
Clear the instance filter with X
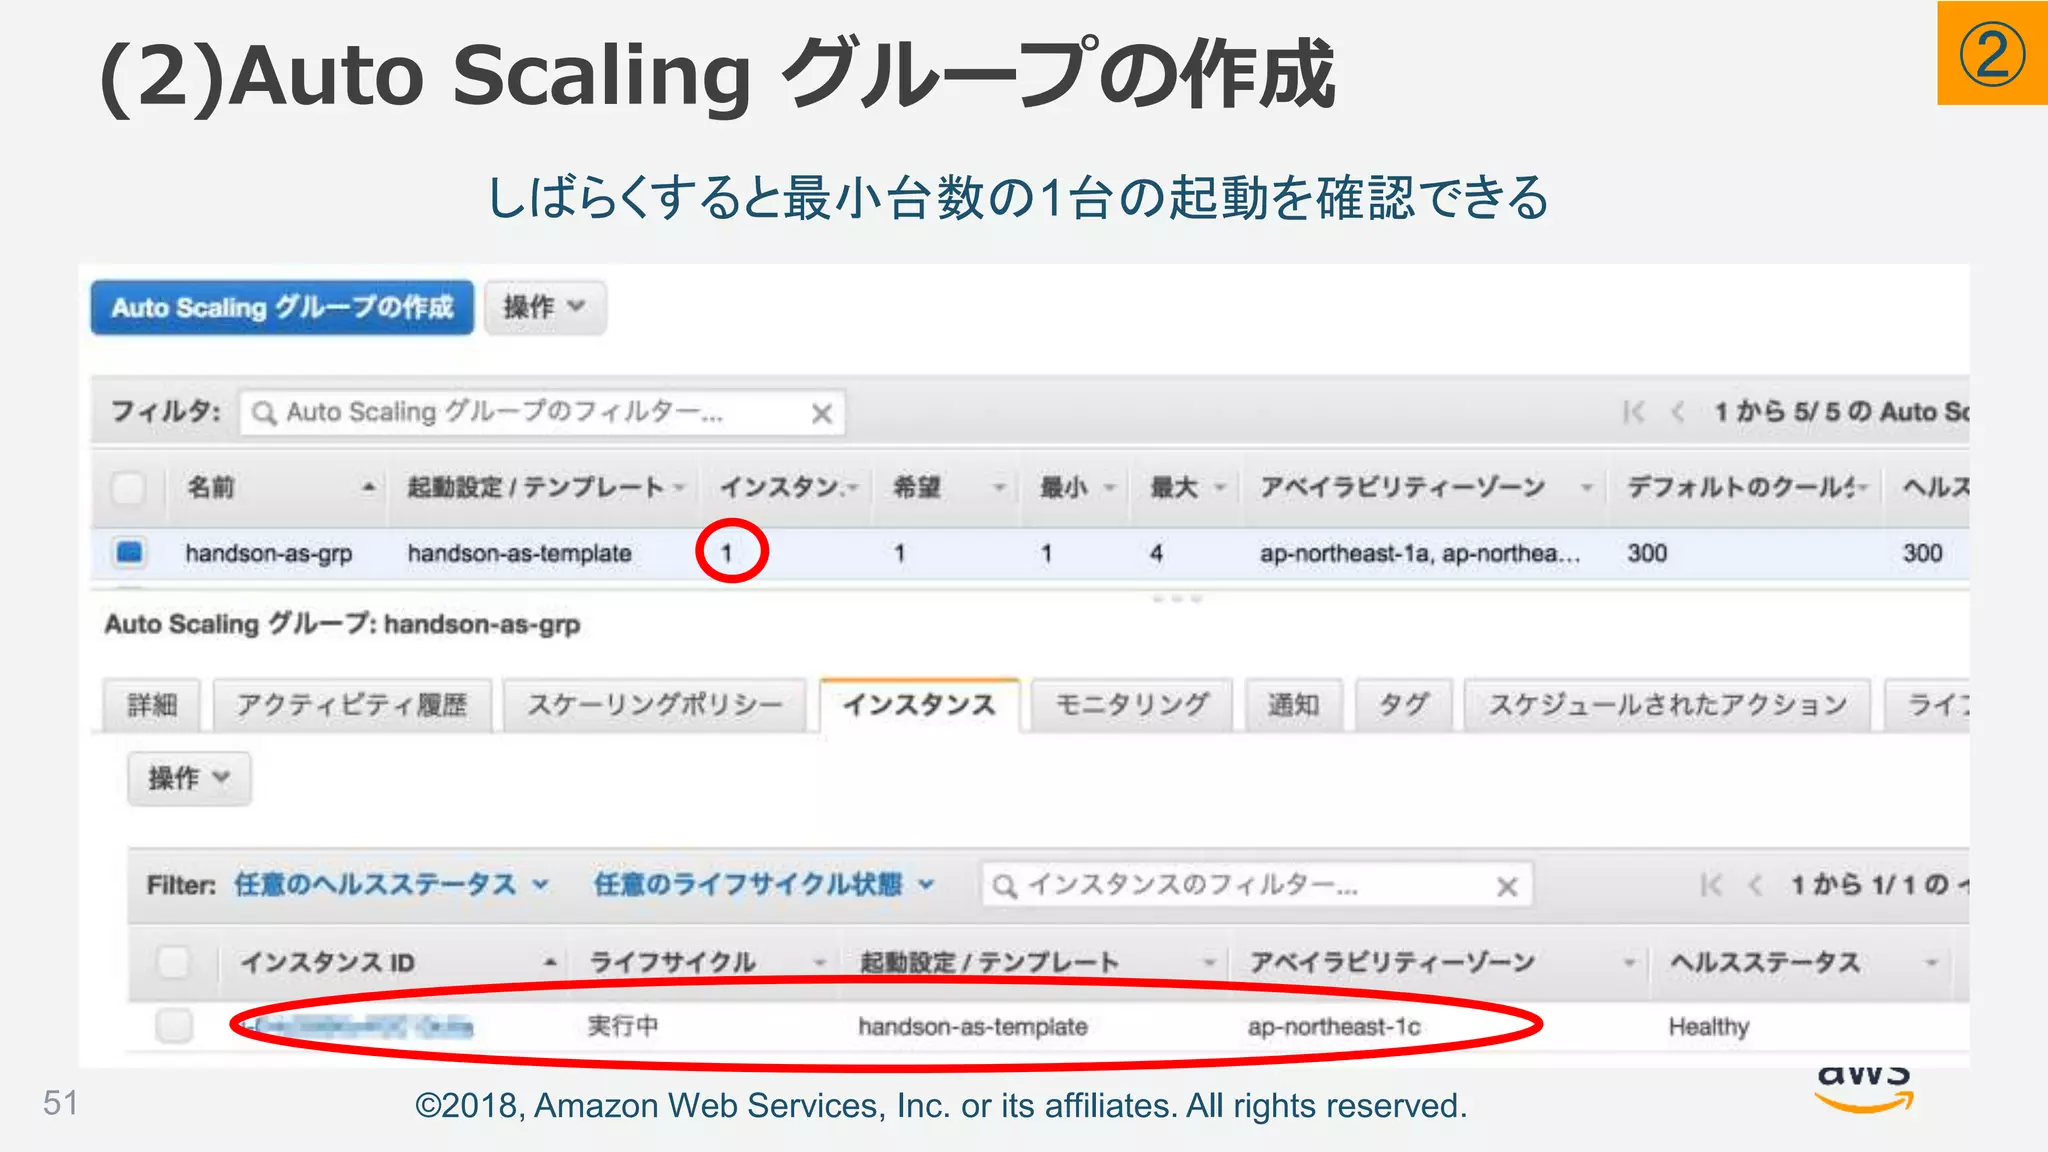[1507, 886]
